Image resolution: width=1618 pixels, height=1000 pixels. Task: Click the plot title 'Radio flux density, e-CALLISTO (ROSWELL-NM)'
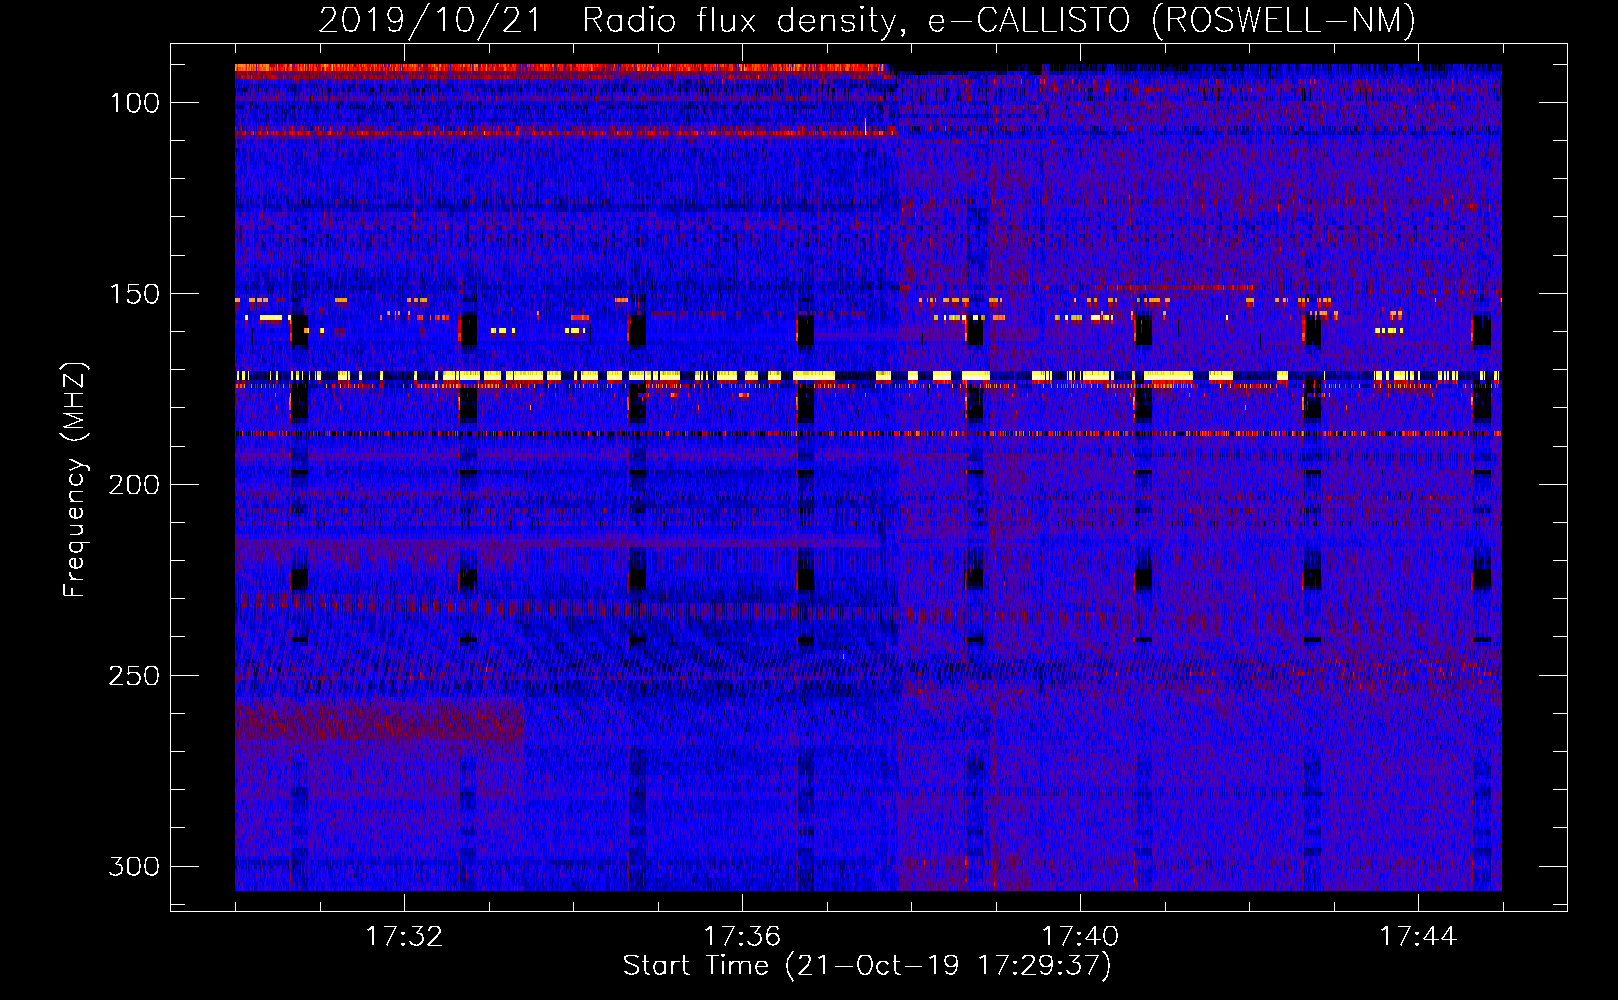[999, 20]
